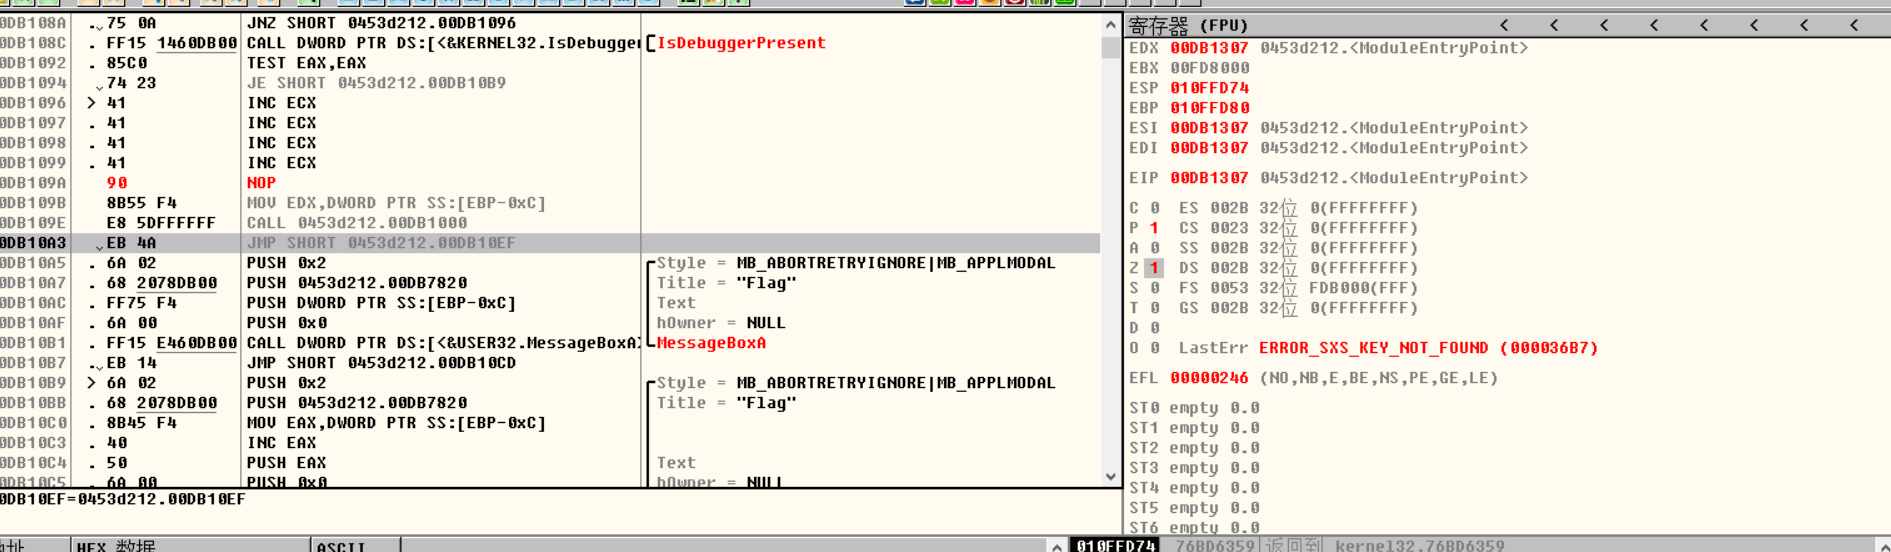Click the FS segment register value 0053
The image size is (1891, 552).
pos(1229,288)
